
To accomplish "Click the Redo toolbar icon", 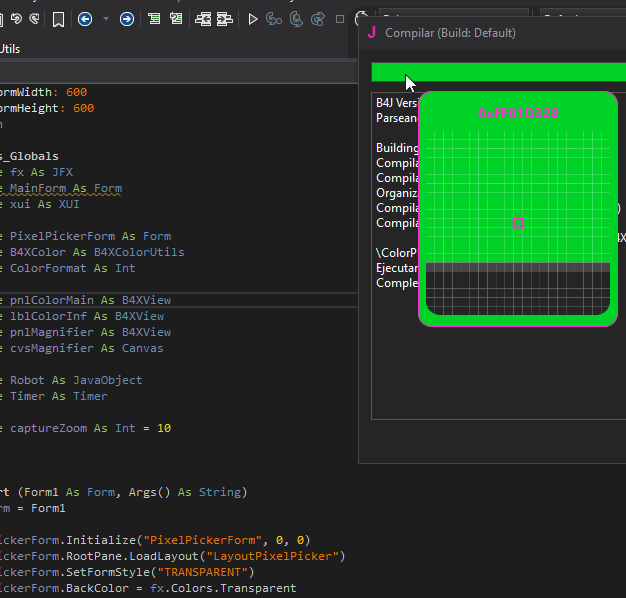I will [35, 19].
